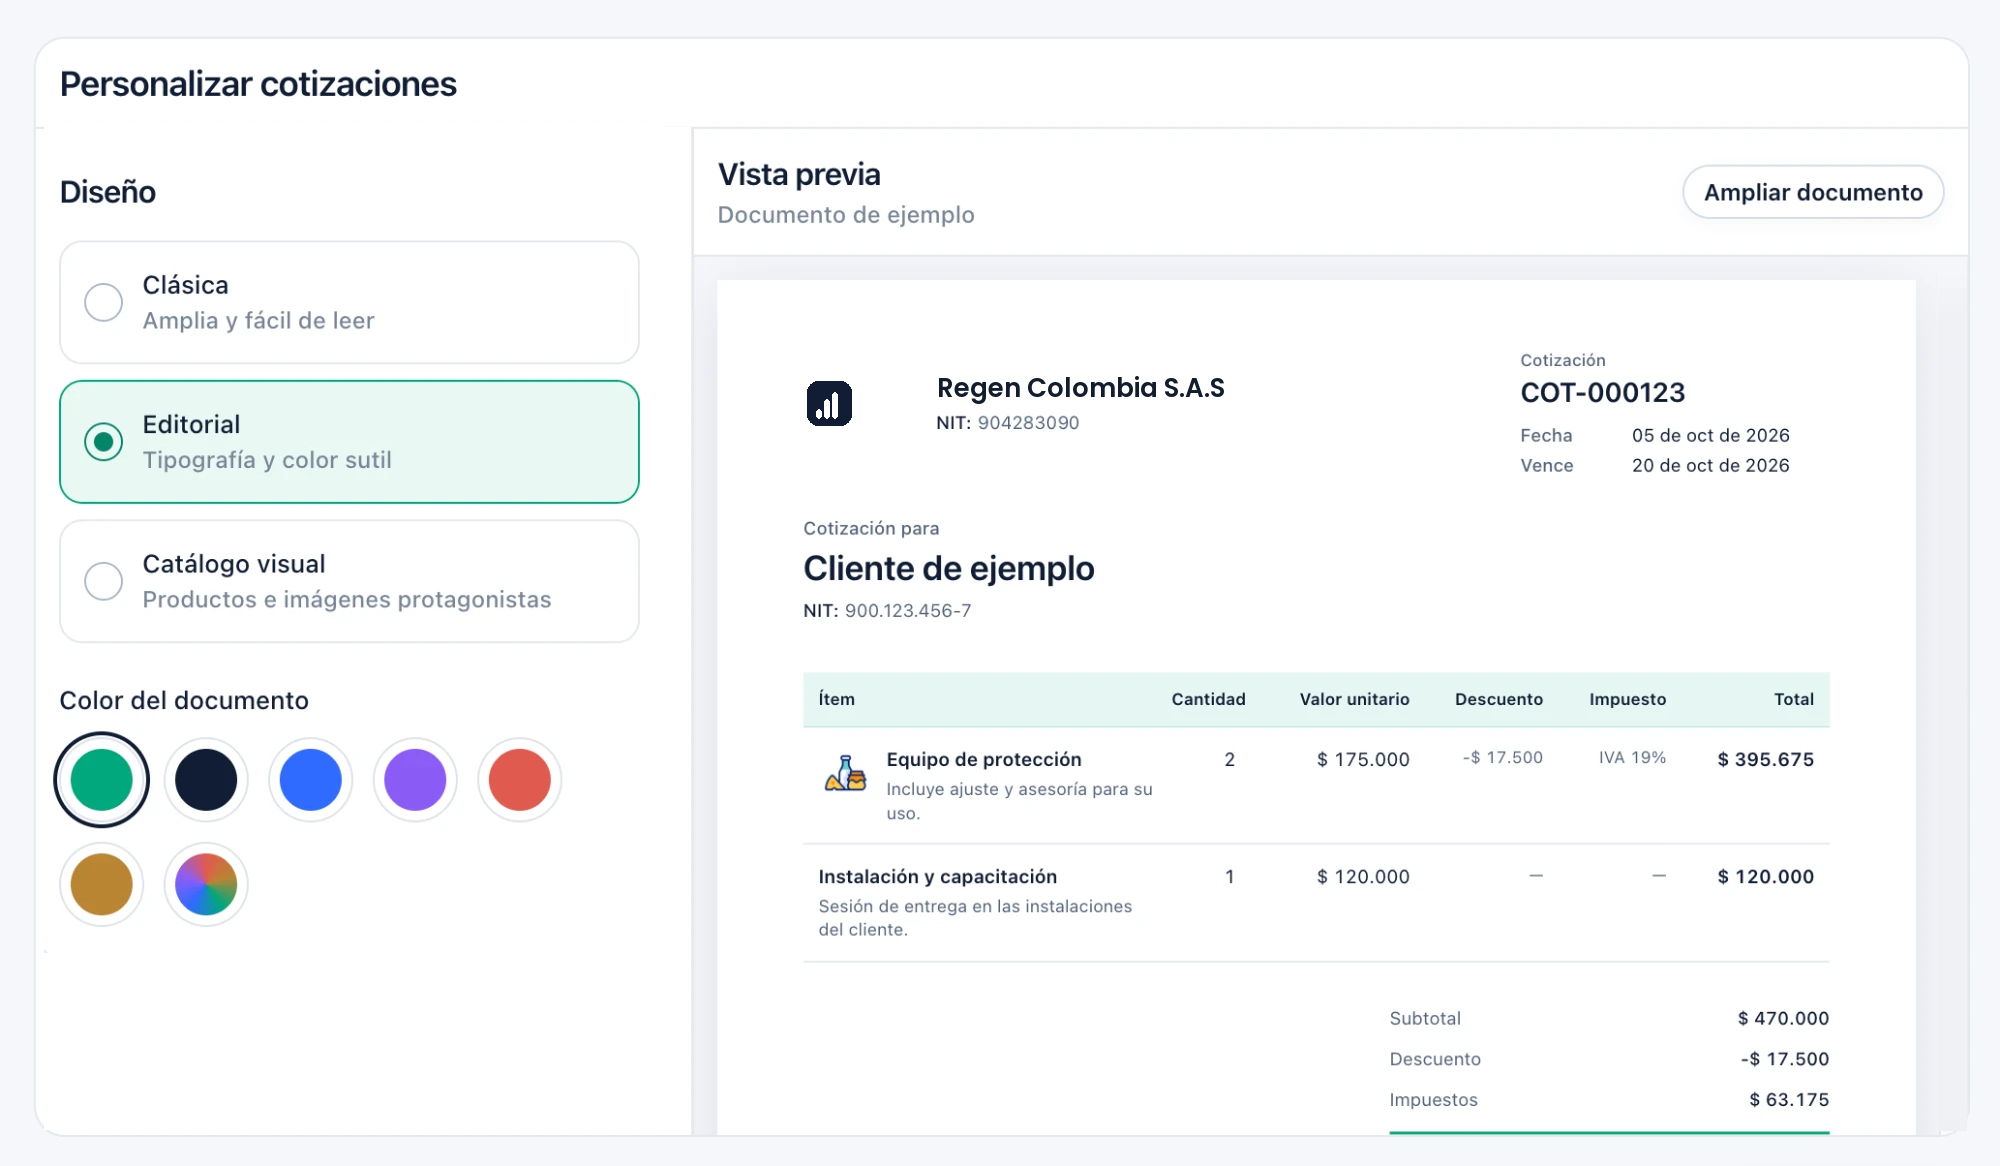
Task: Select the Clásica design radio button
Action: [103, 302]
